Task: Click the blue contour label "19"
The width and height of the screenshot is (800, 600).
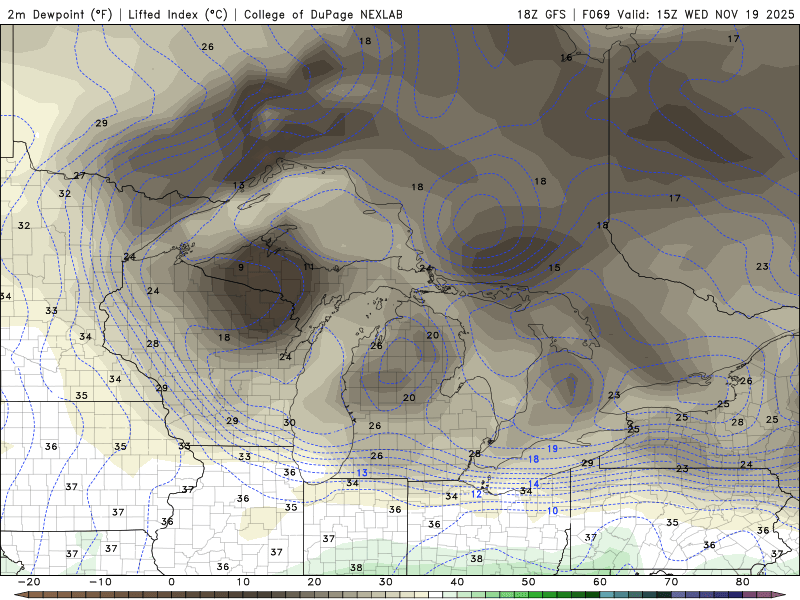Action: 553,449
